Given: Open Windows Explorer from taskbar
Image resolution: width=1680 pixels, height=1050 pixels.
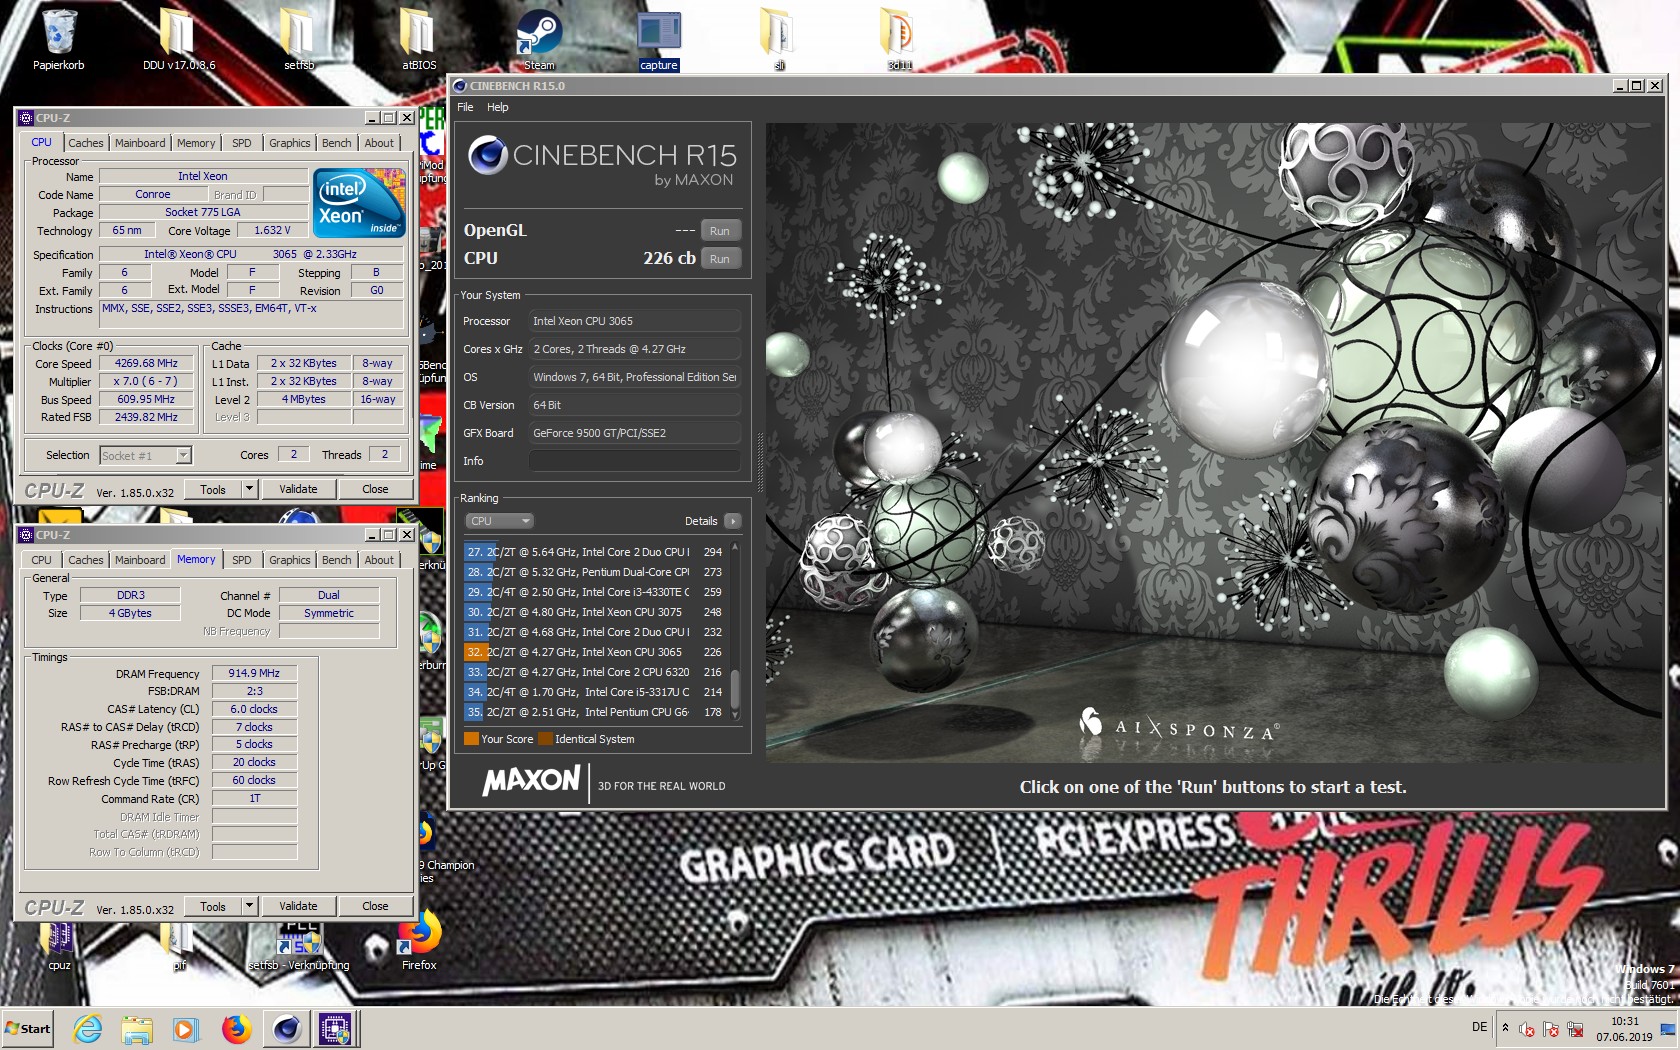Looking at the screenshot, I should (x=137, y=1028).
